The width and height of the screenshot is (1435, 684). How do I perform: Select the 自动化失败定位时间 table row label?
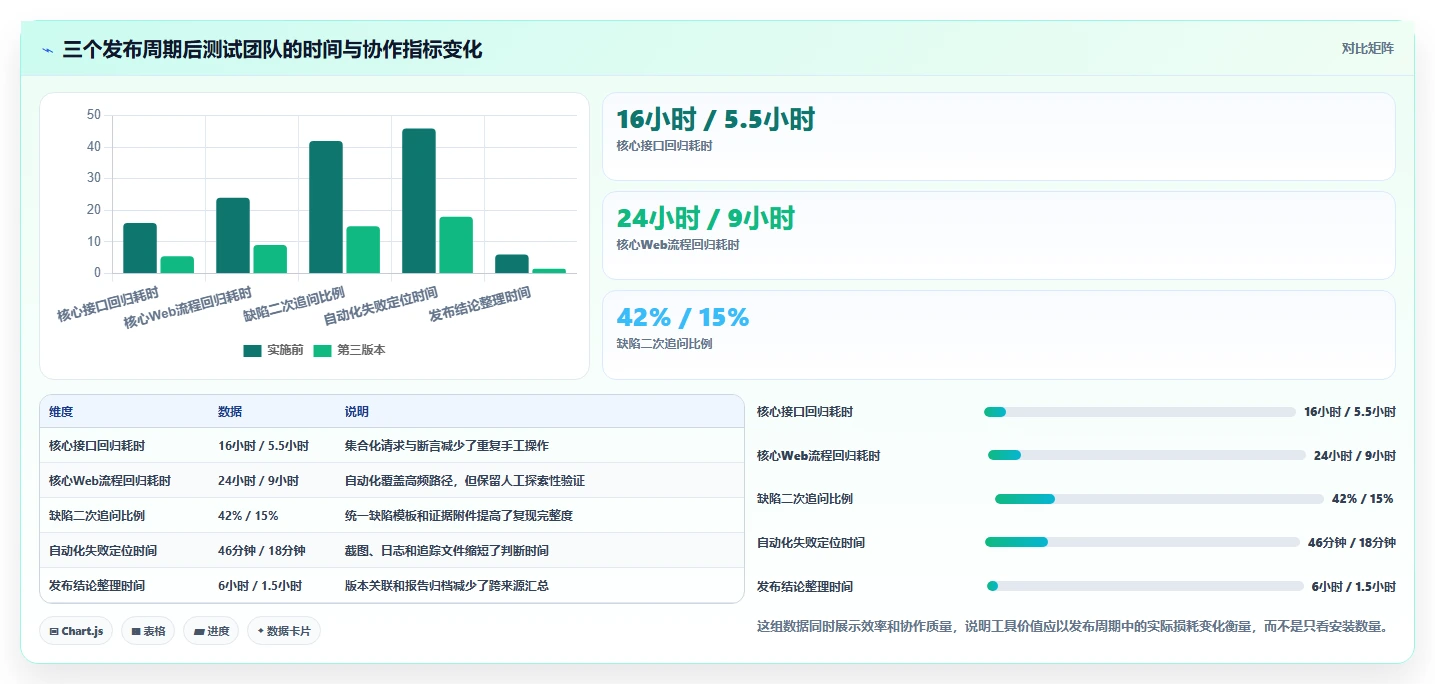point(103,551)
